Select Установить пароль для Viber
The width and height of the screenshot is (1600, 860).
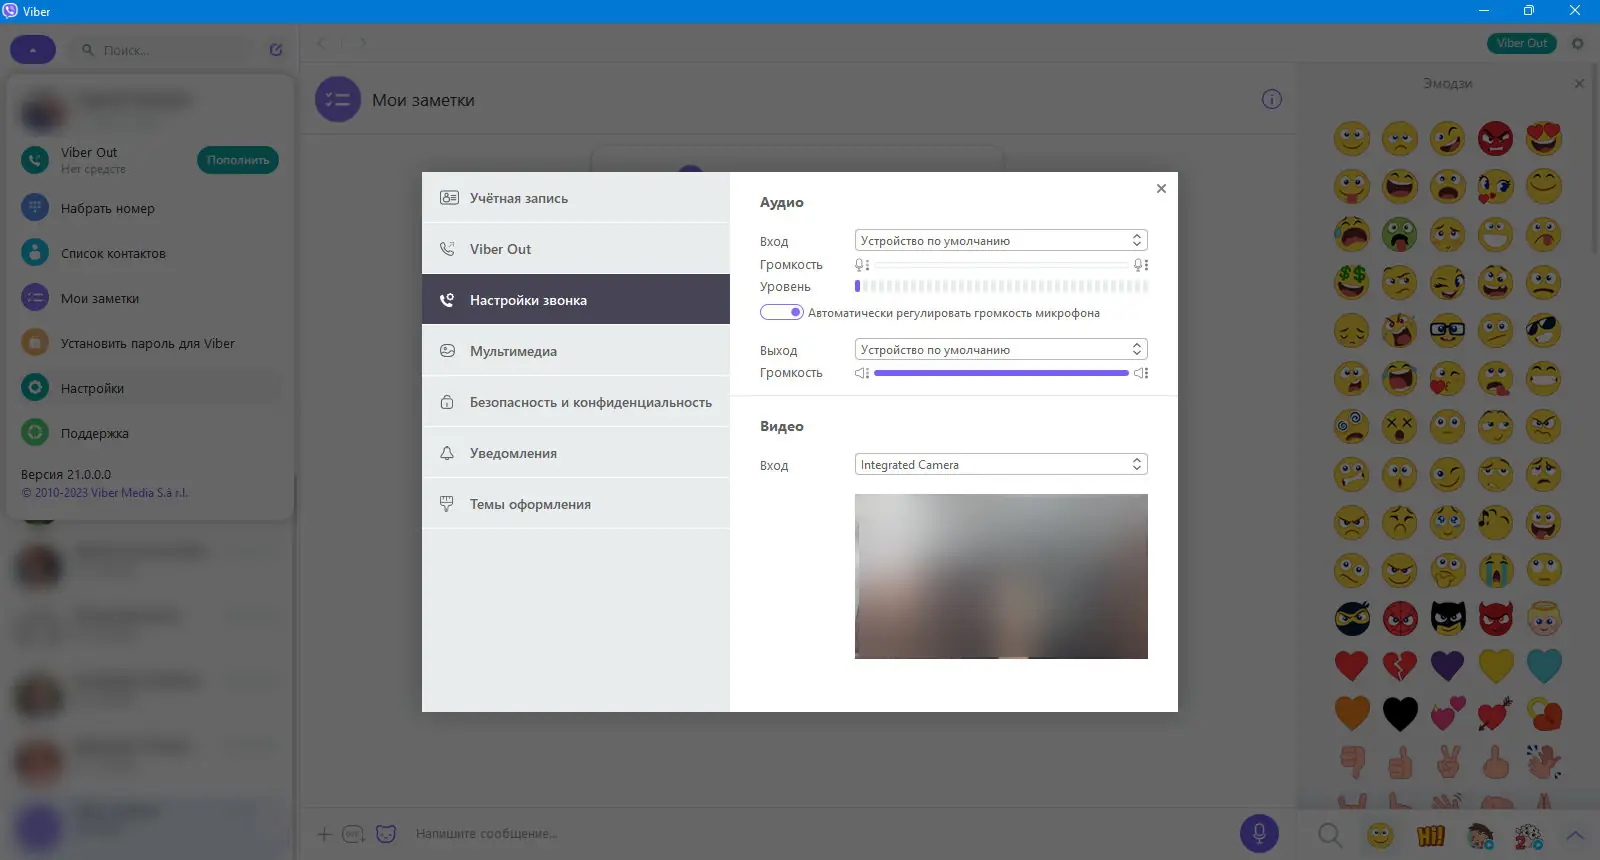click(x=150, y=343)
